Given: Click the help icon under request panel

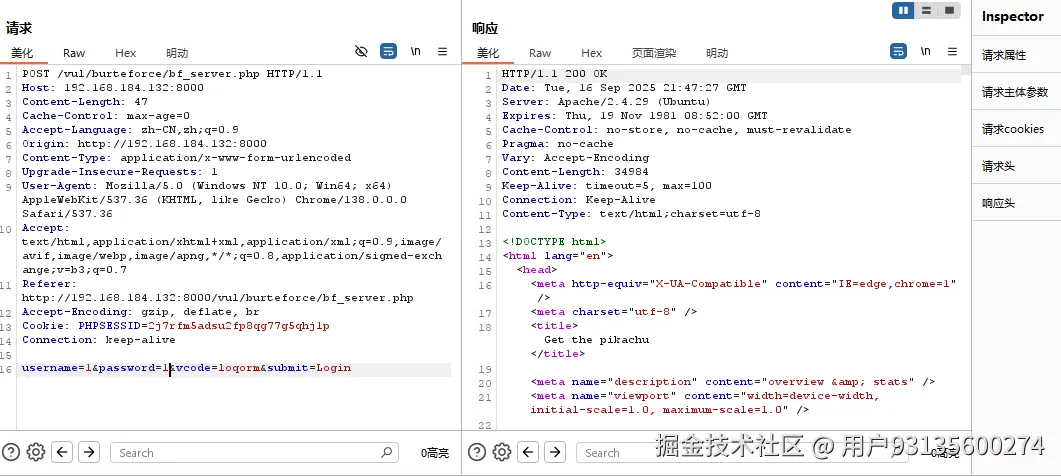Looking at the screenshot, I should [x=12, y=452].
